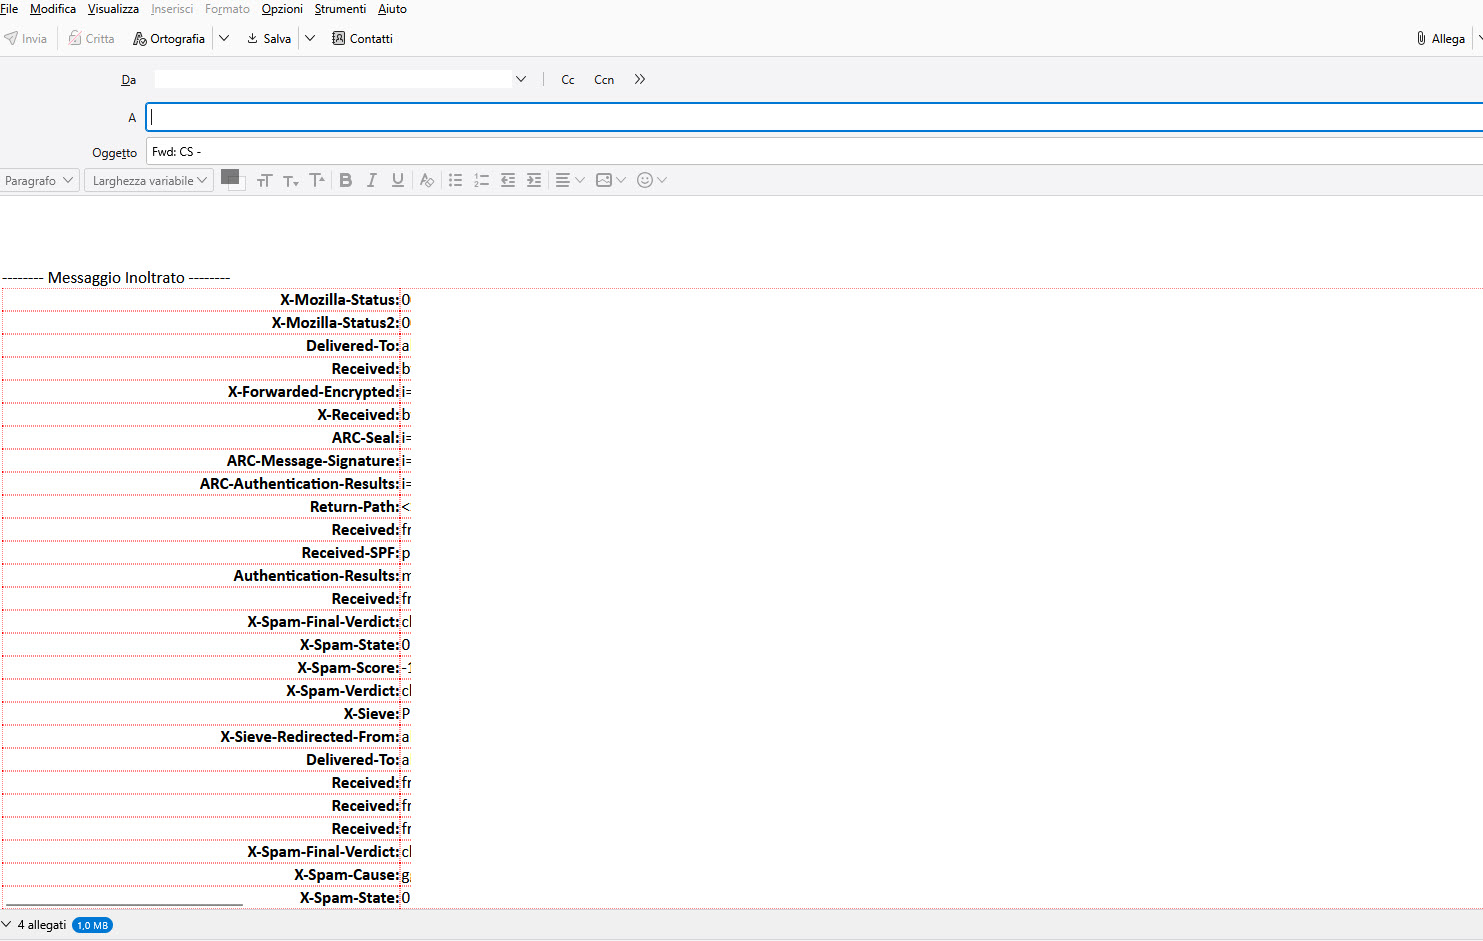Screen dimensions: 1483x941
Task: Click the decrease font size icon
Action: [x=291, y=180]
